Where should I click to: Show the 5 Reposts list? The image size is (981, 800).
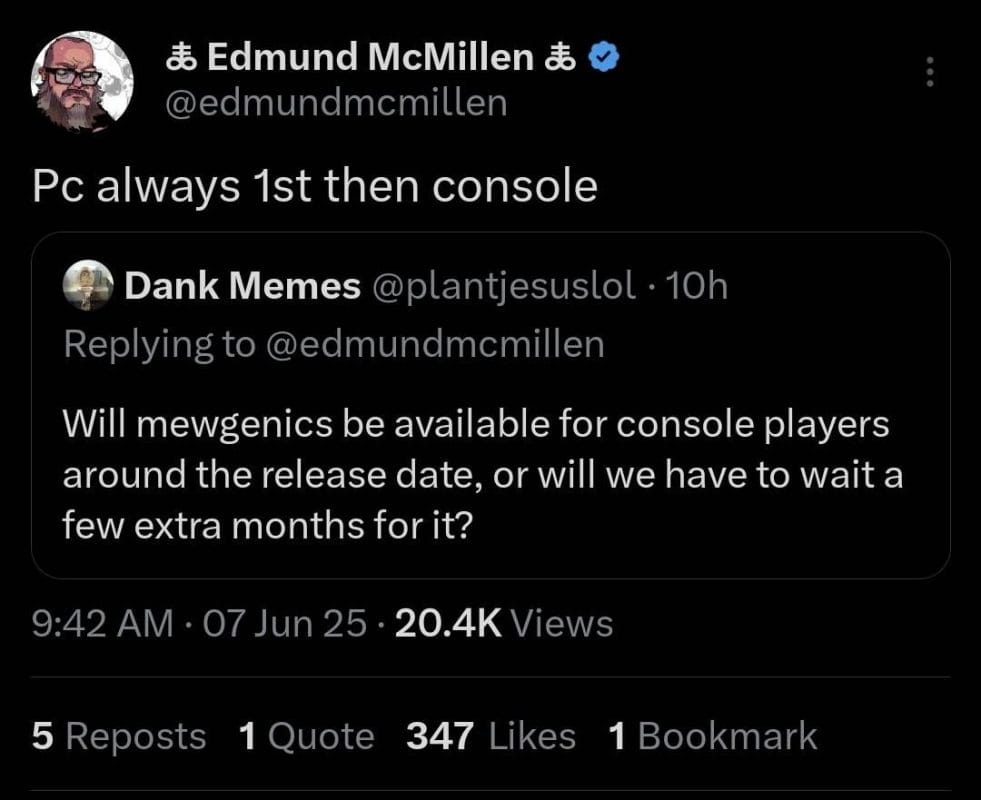119,737
